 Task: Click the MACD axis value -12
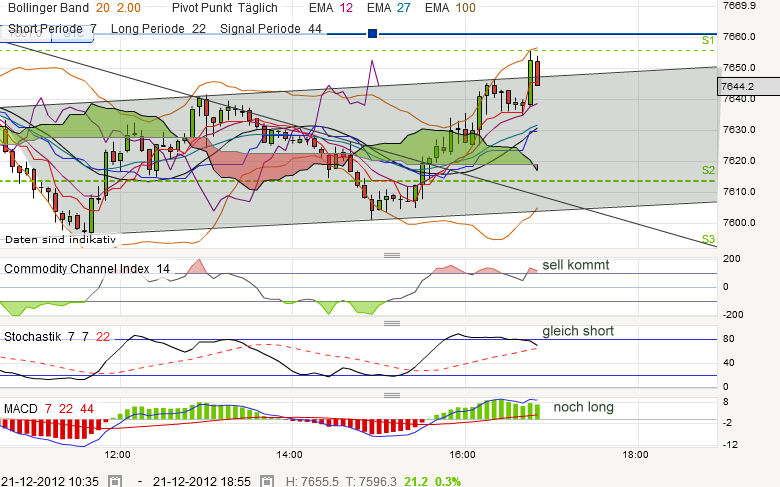[x=730, y=445]
